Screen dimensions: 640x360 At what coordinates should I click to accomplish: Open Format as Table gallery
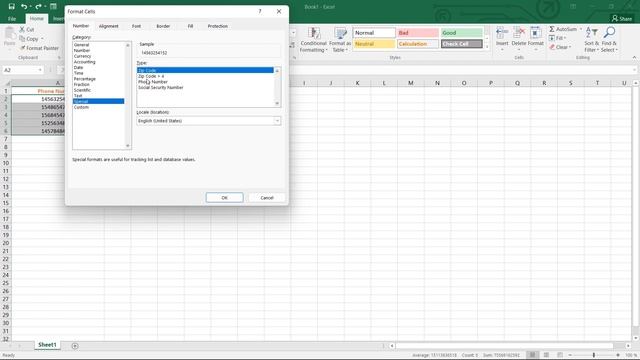(340, 40)
